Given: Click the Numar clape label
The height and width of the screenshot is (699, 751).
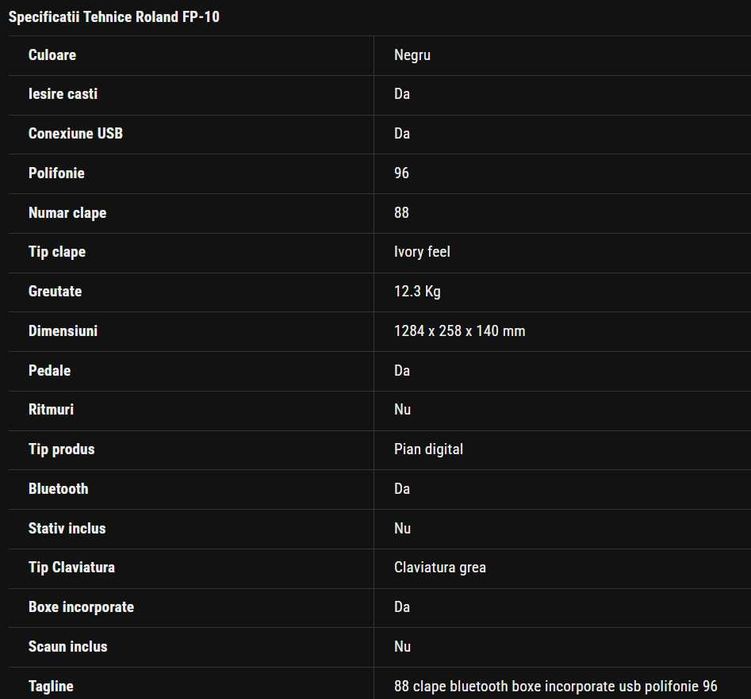Looking at the screenshot, I should [x=67, y=213].
